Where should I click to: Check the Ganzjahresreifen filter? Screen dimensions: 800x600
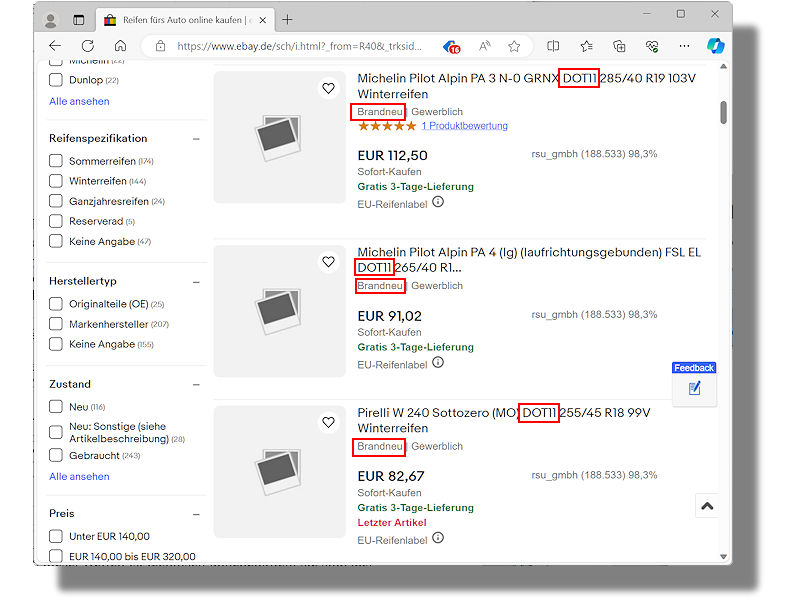tap(56, 201)
